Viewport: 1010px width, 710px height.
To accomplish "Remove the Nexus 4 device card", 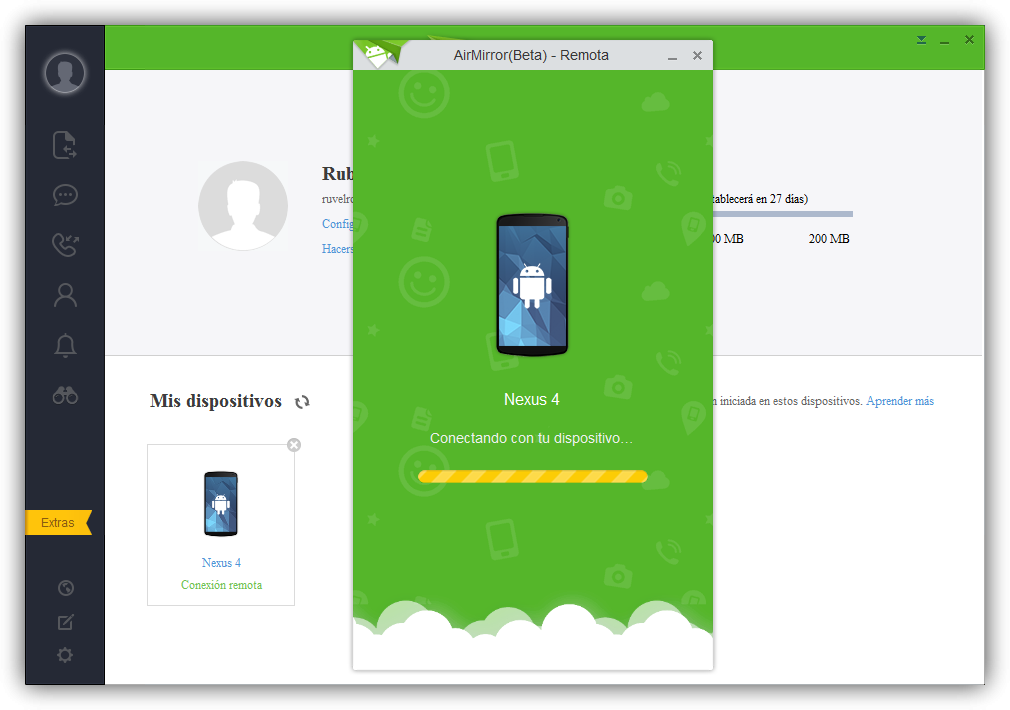I will [x=294, y=445].
